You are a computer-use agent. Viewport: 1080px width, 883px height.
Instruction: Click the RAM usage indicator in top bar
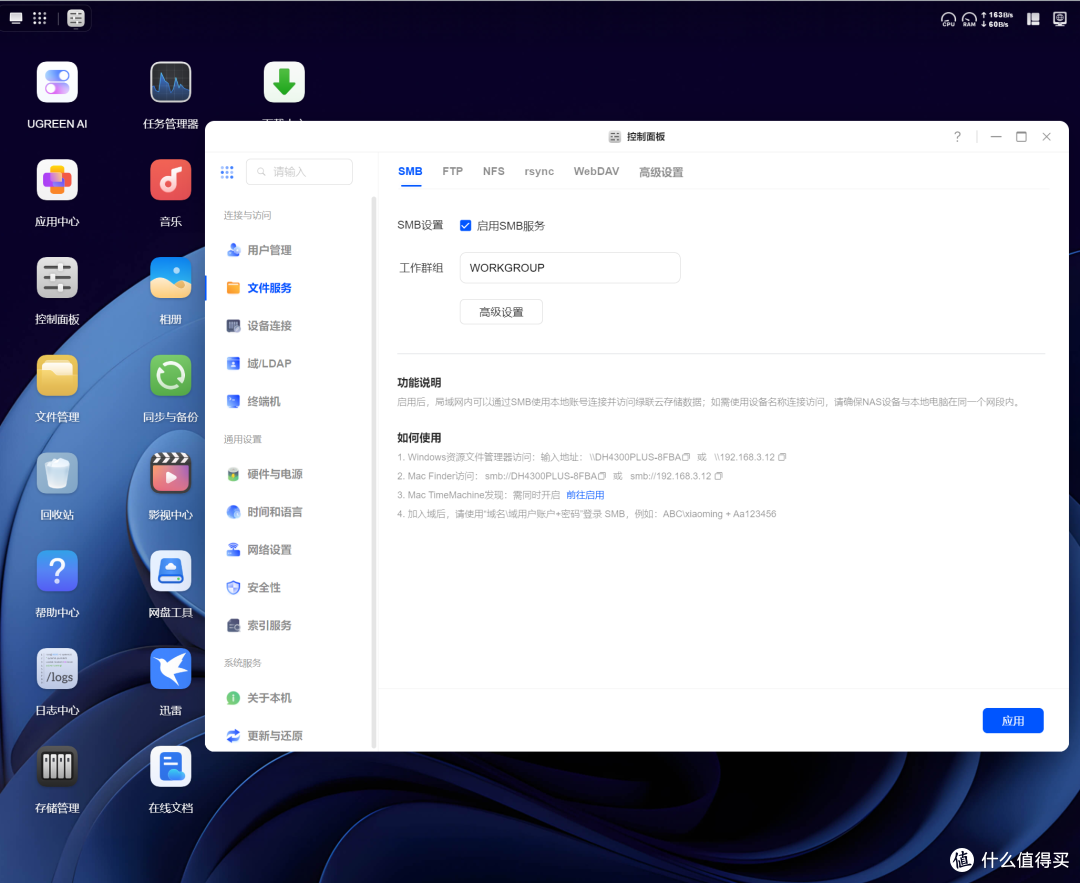(x=969, y=19)
